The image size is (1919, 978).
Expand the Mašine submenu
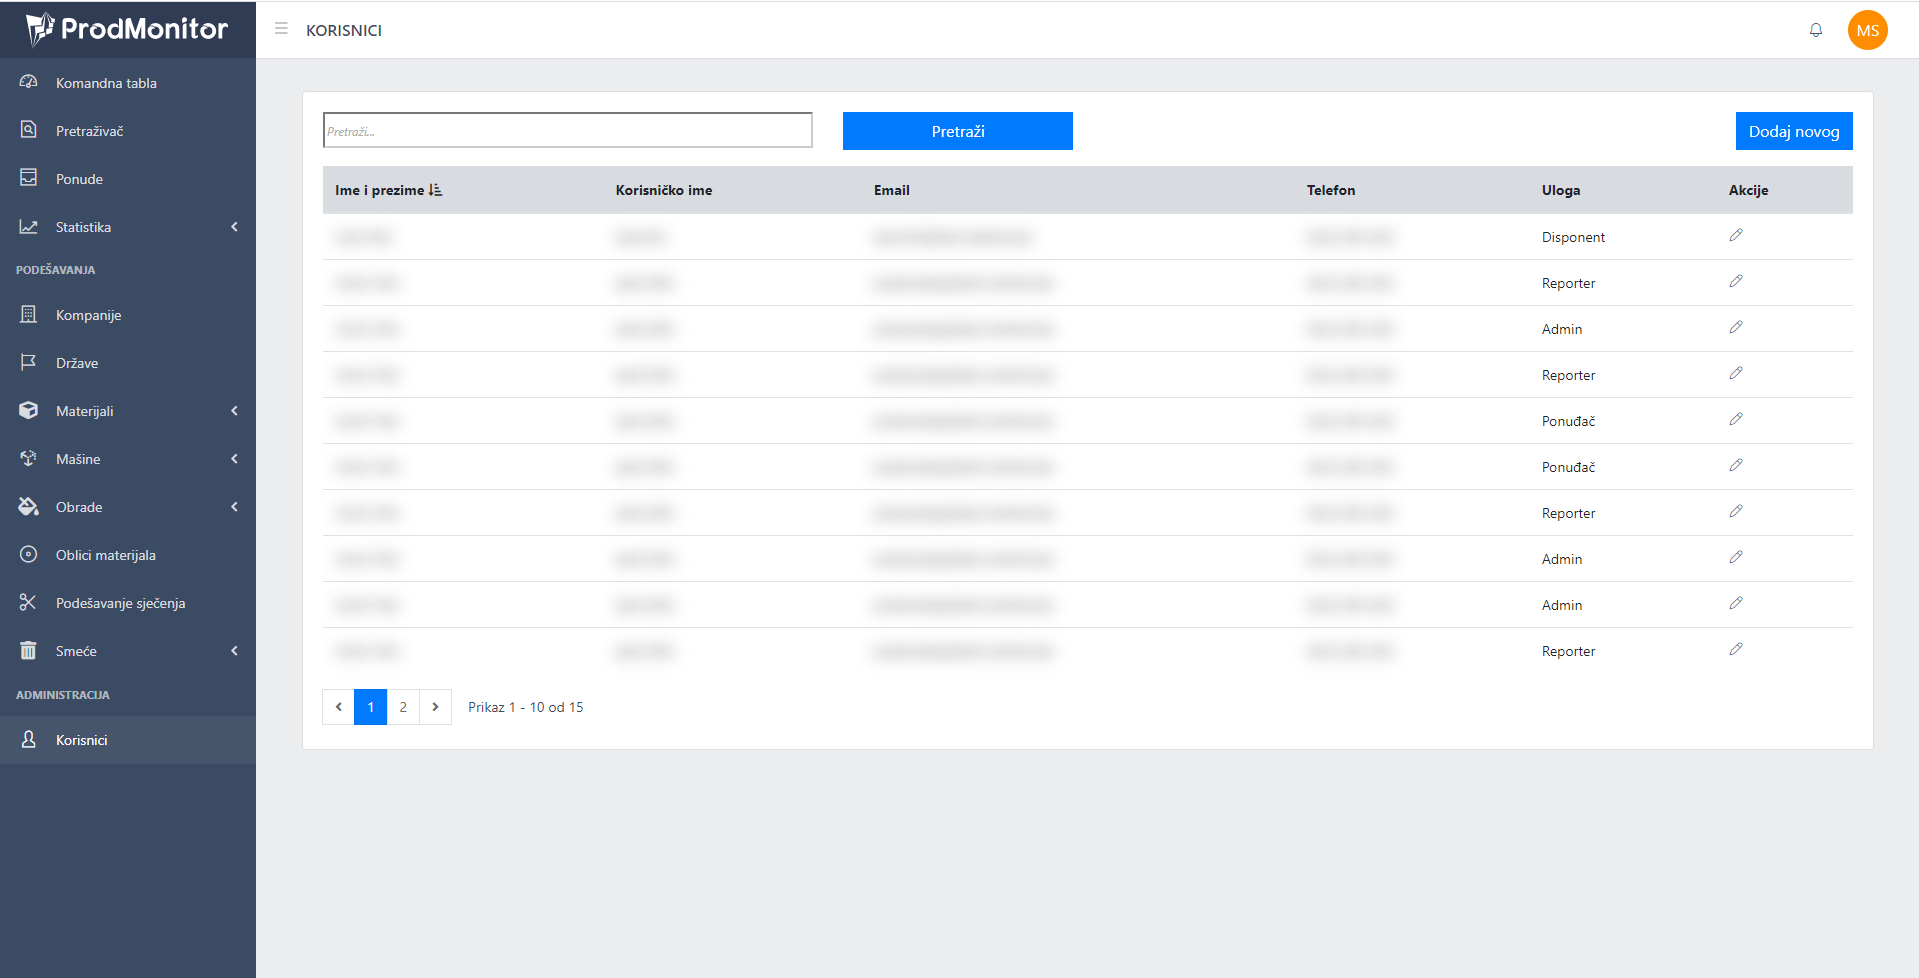click(x=127, y=459)
